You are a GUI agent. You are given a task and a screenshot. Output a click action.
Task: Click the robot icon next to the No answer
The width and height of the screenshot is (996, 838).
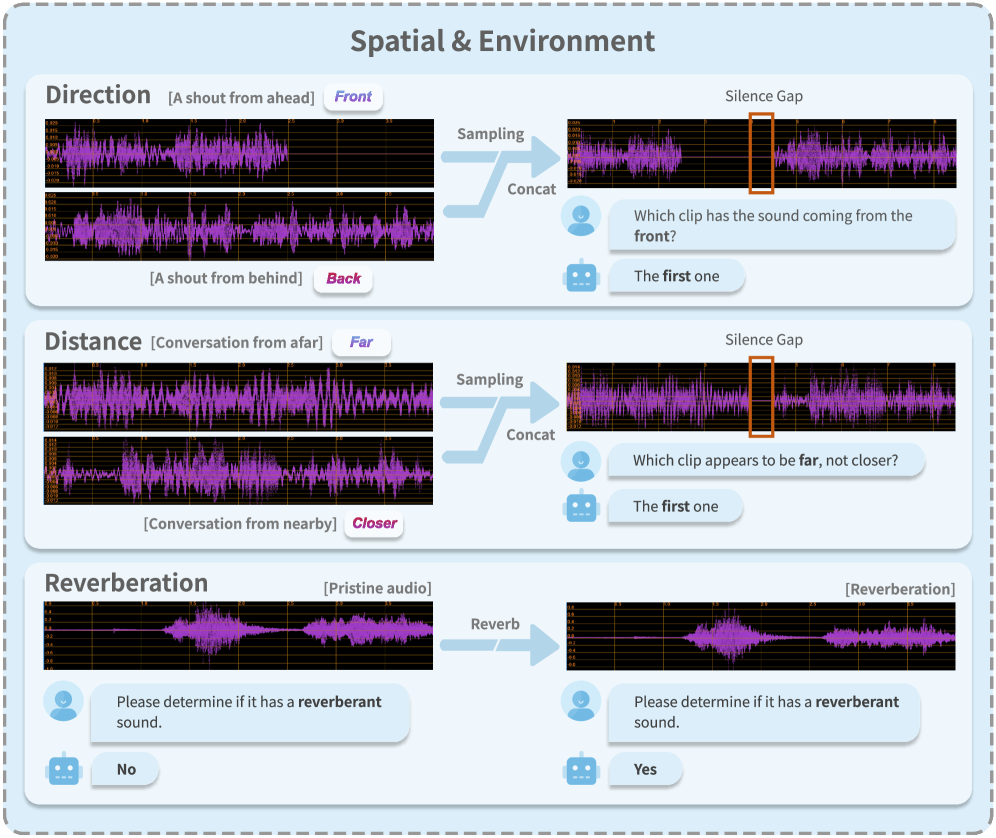pos(63,770)
